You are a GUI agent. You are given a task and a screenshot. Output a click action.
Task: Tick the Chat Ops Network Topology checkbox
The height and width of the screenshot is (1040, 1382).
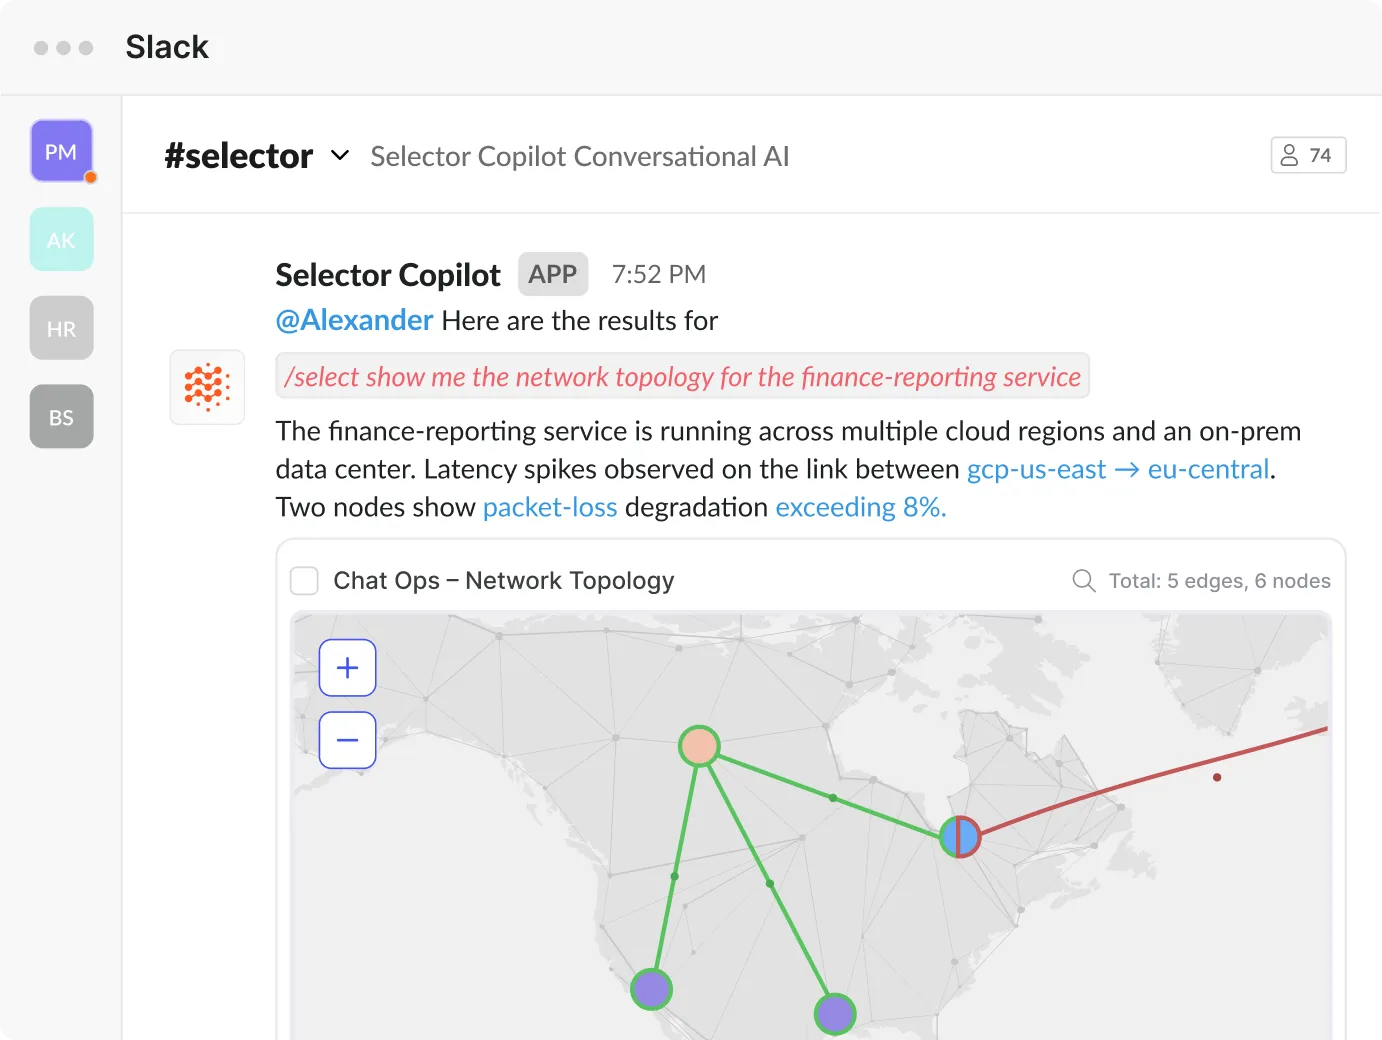pyautogui.click(x=304, y=581)
